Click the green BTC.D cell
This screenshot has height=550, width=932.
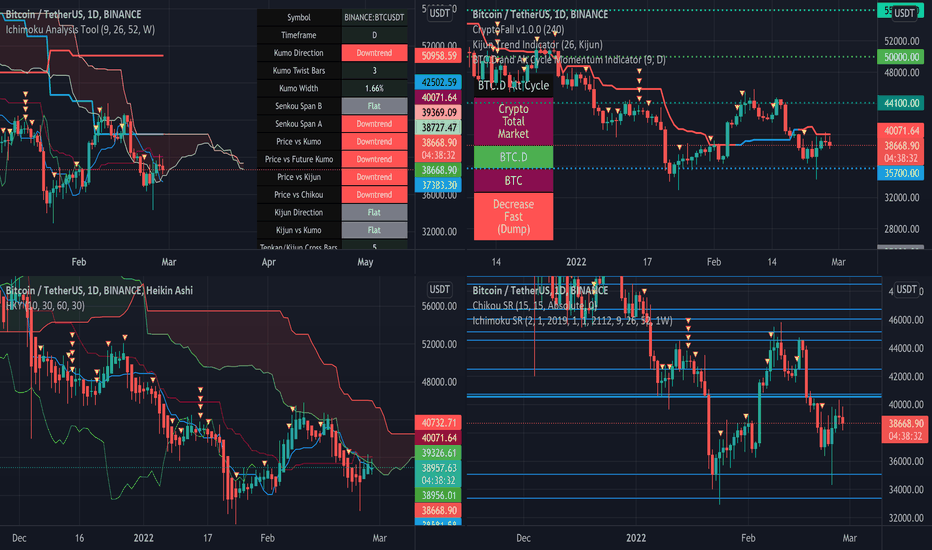(x=514, y=157)
